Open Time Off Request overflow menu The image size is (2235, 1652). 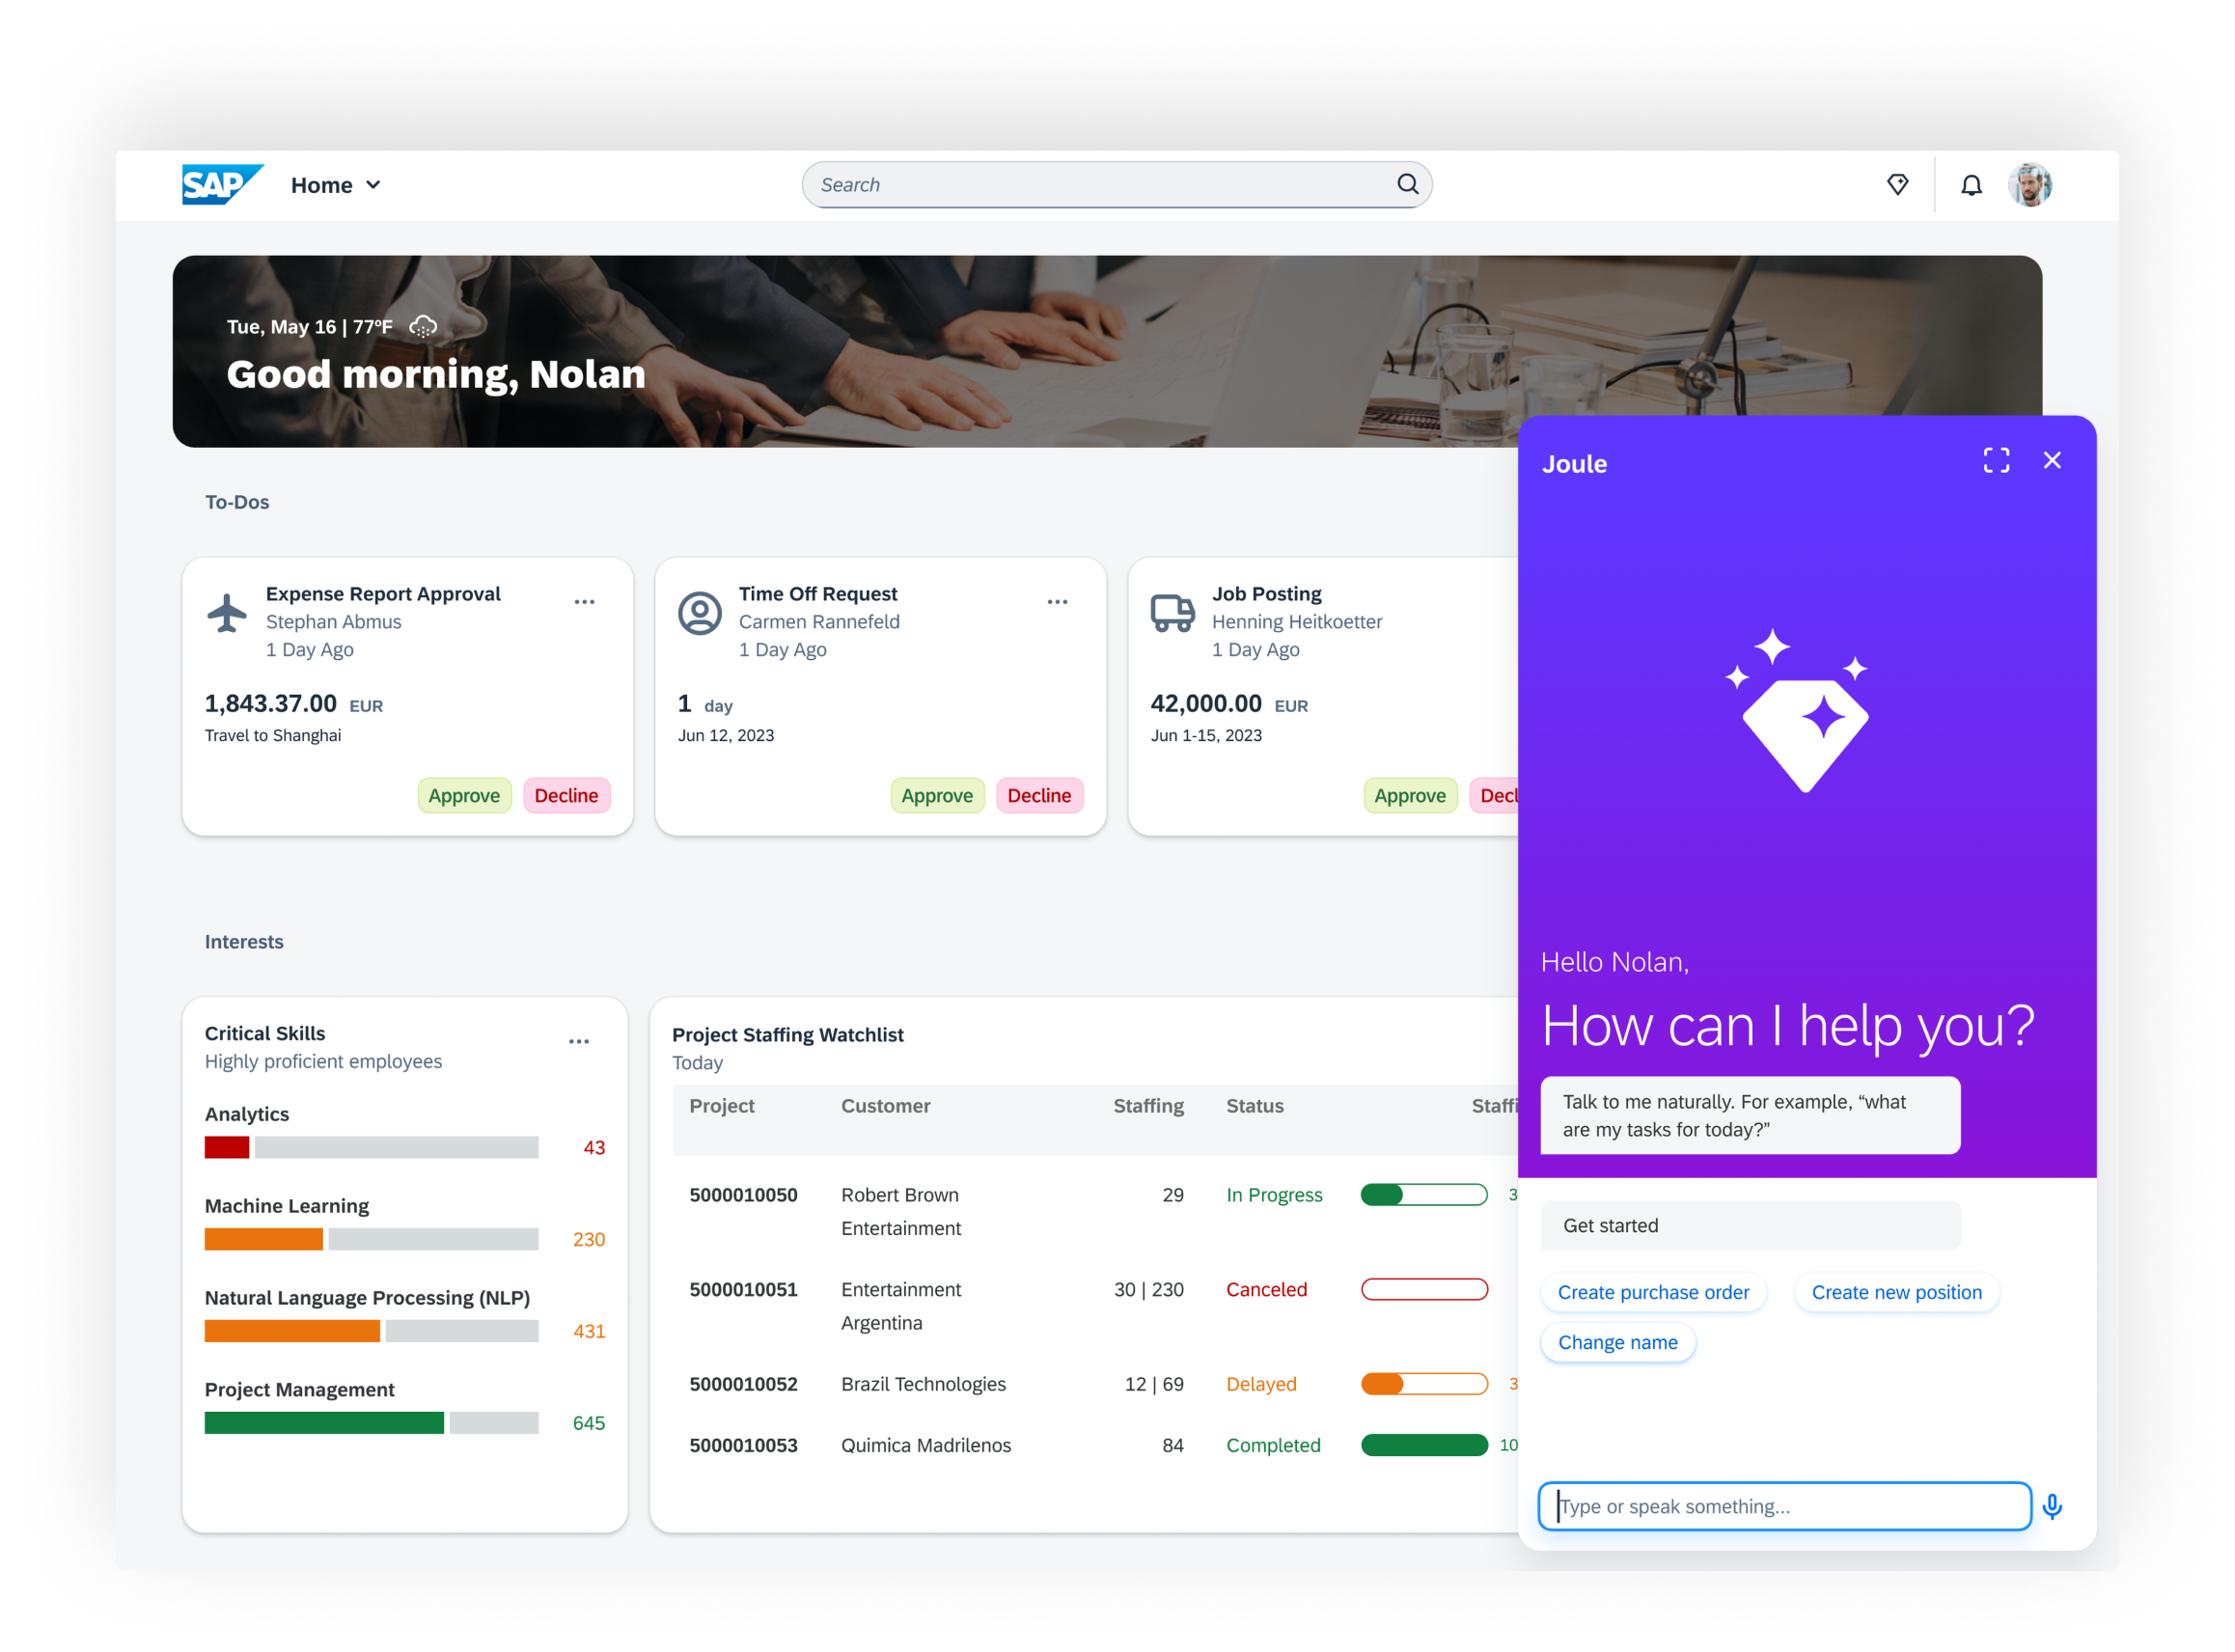pos(1057,602)
